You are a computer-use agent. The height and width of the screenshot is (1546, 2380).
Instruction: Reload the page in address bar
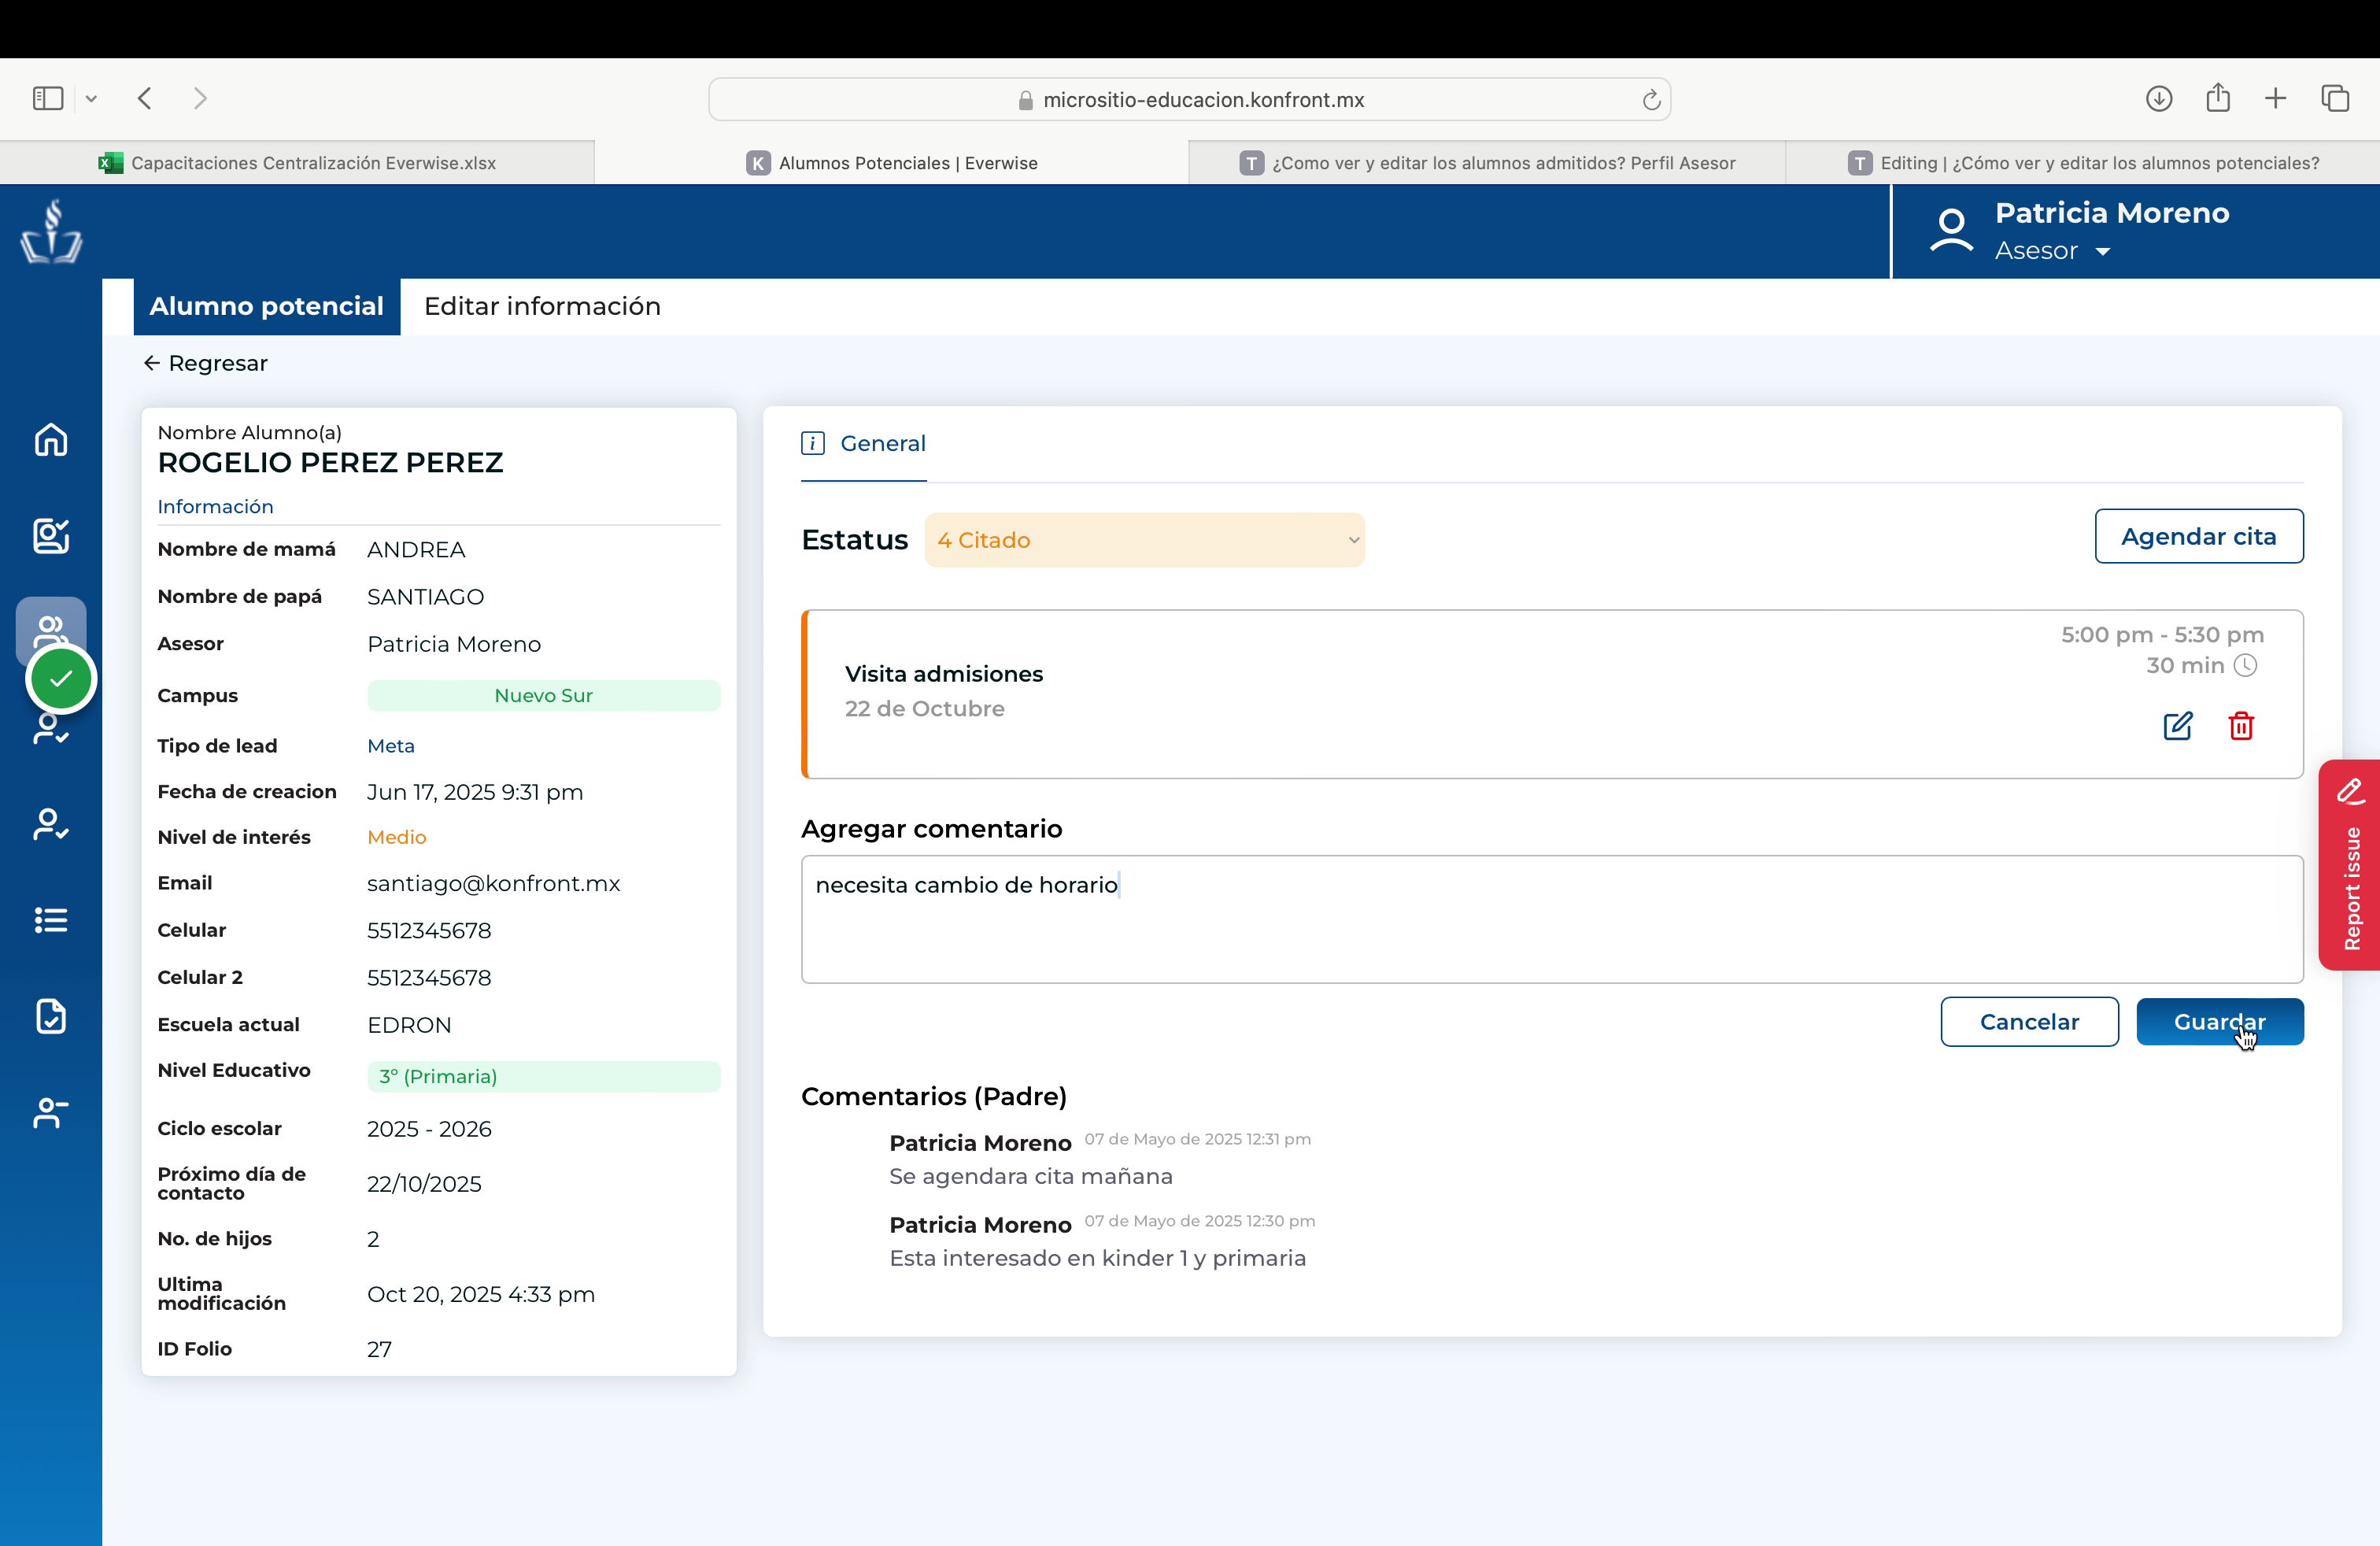coord(1651,100)
